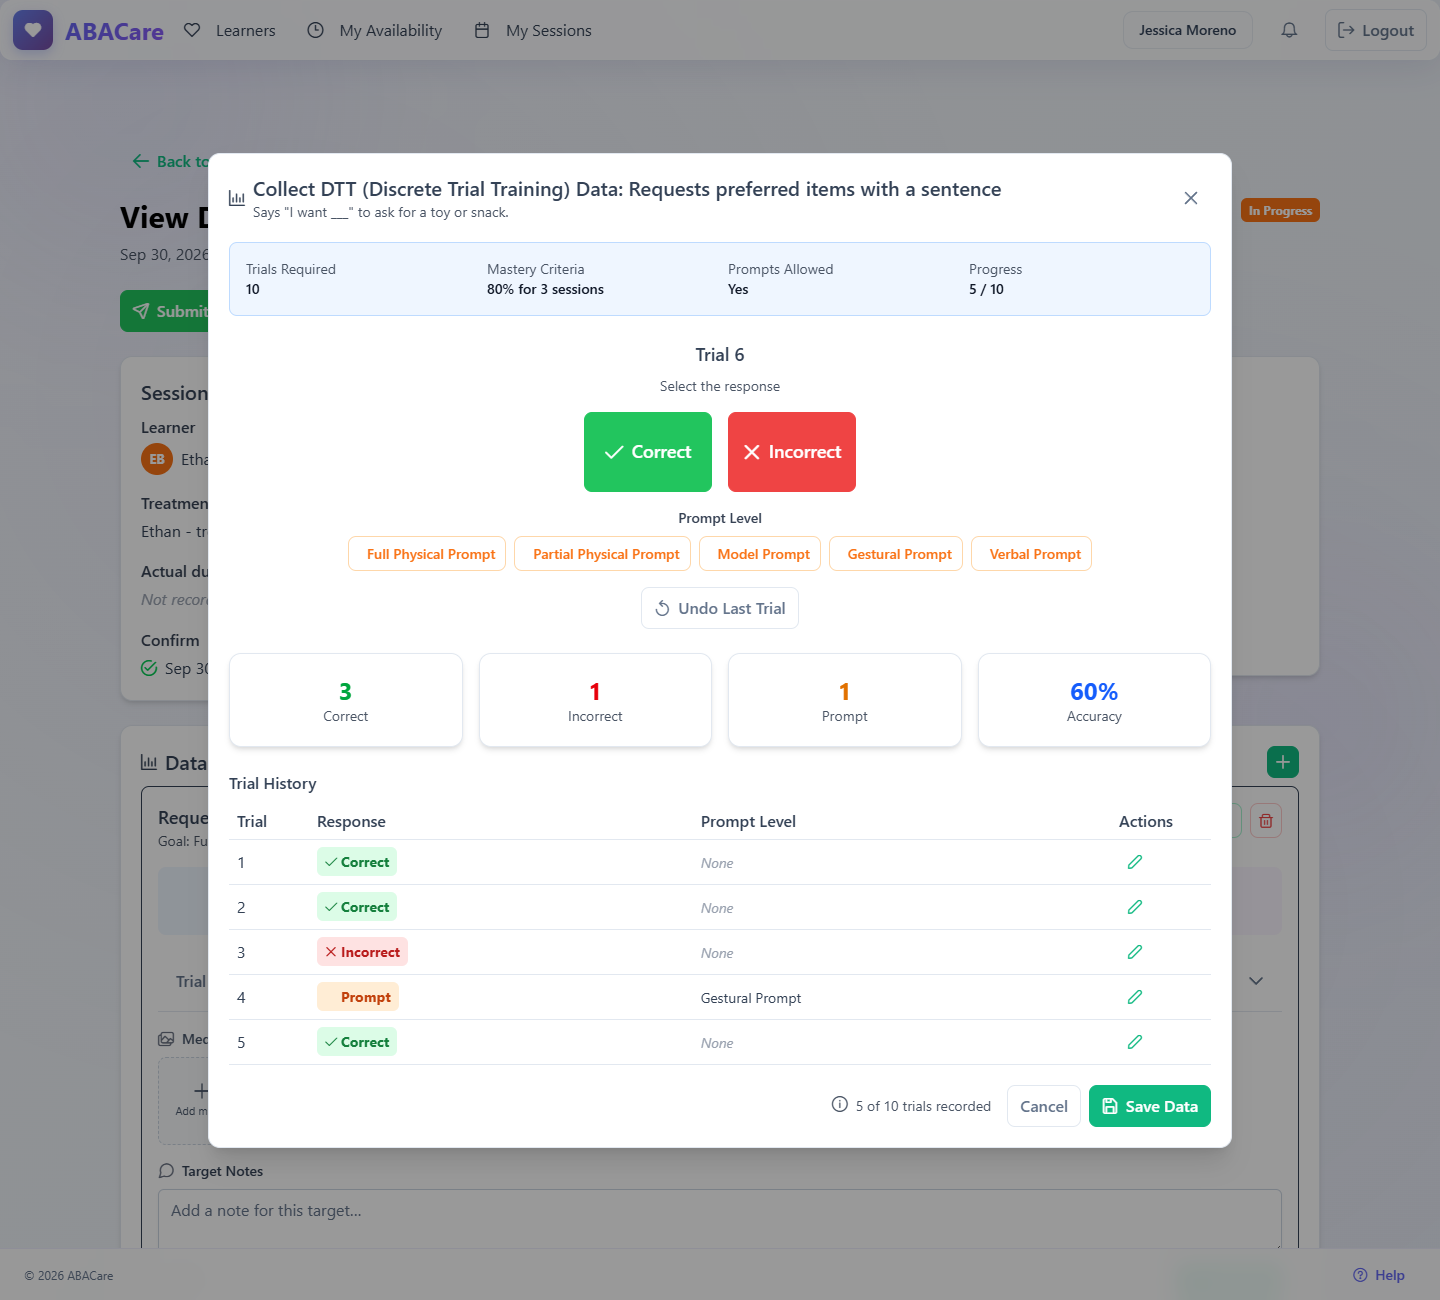Undo the last trial
The width and height of the screenshot is (1440, 1300).
click(x=720, y=608)
